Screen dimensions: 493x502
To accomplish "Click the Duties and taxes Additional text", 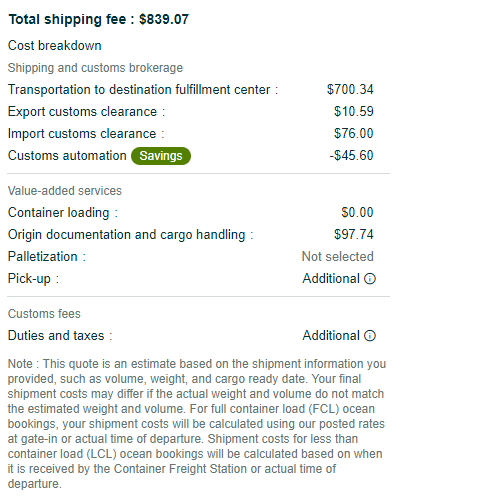I will pos(331,335).
